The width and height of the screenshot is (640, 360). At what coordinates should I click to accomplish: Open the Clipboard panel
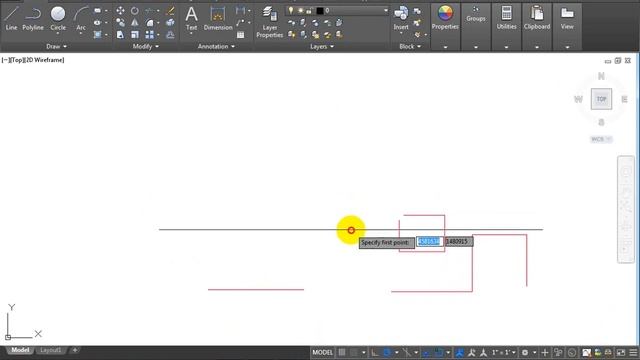(537, 18)
